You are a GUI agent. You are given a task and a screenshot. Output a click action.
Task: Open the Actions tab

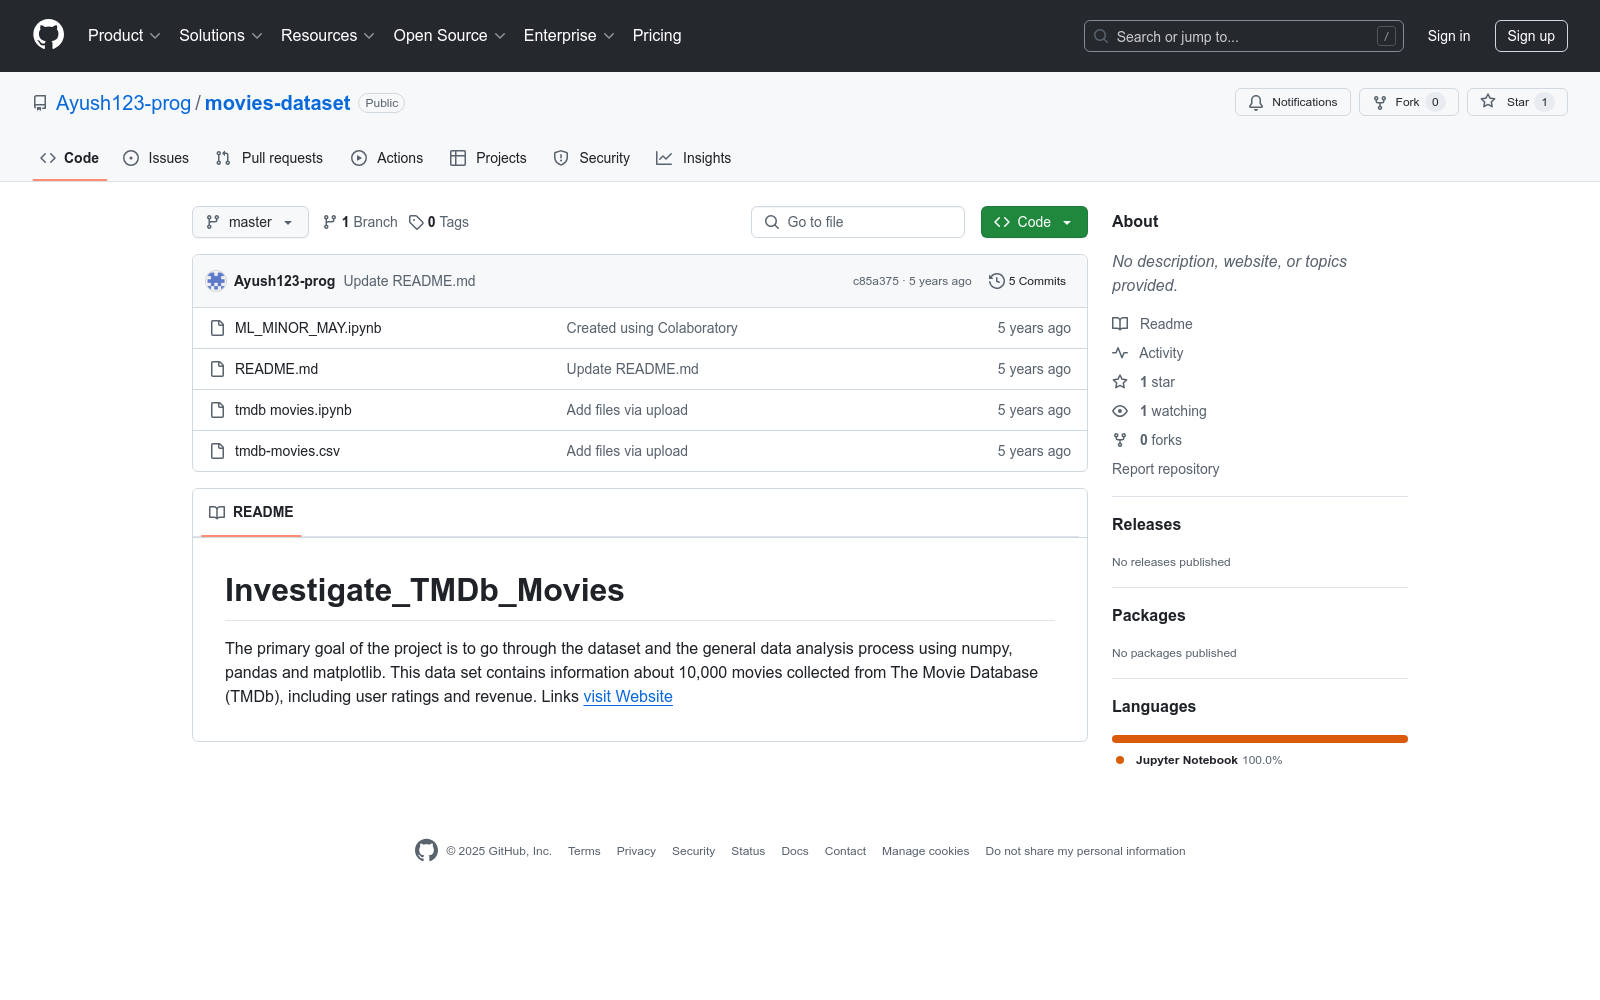point(387,158)
